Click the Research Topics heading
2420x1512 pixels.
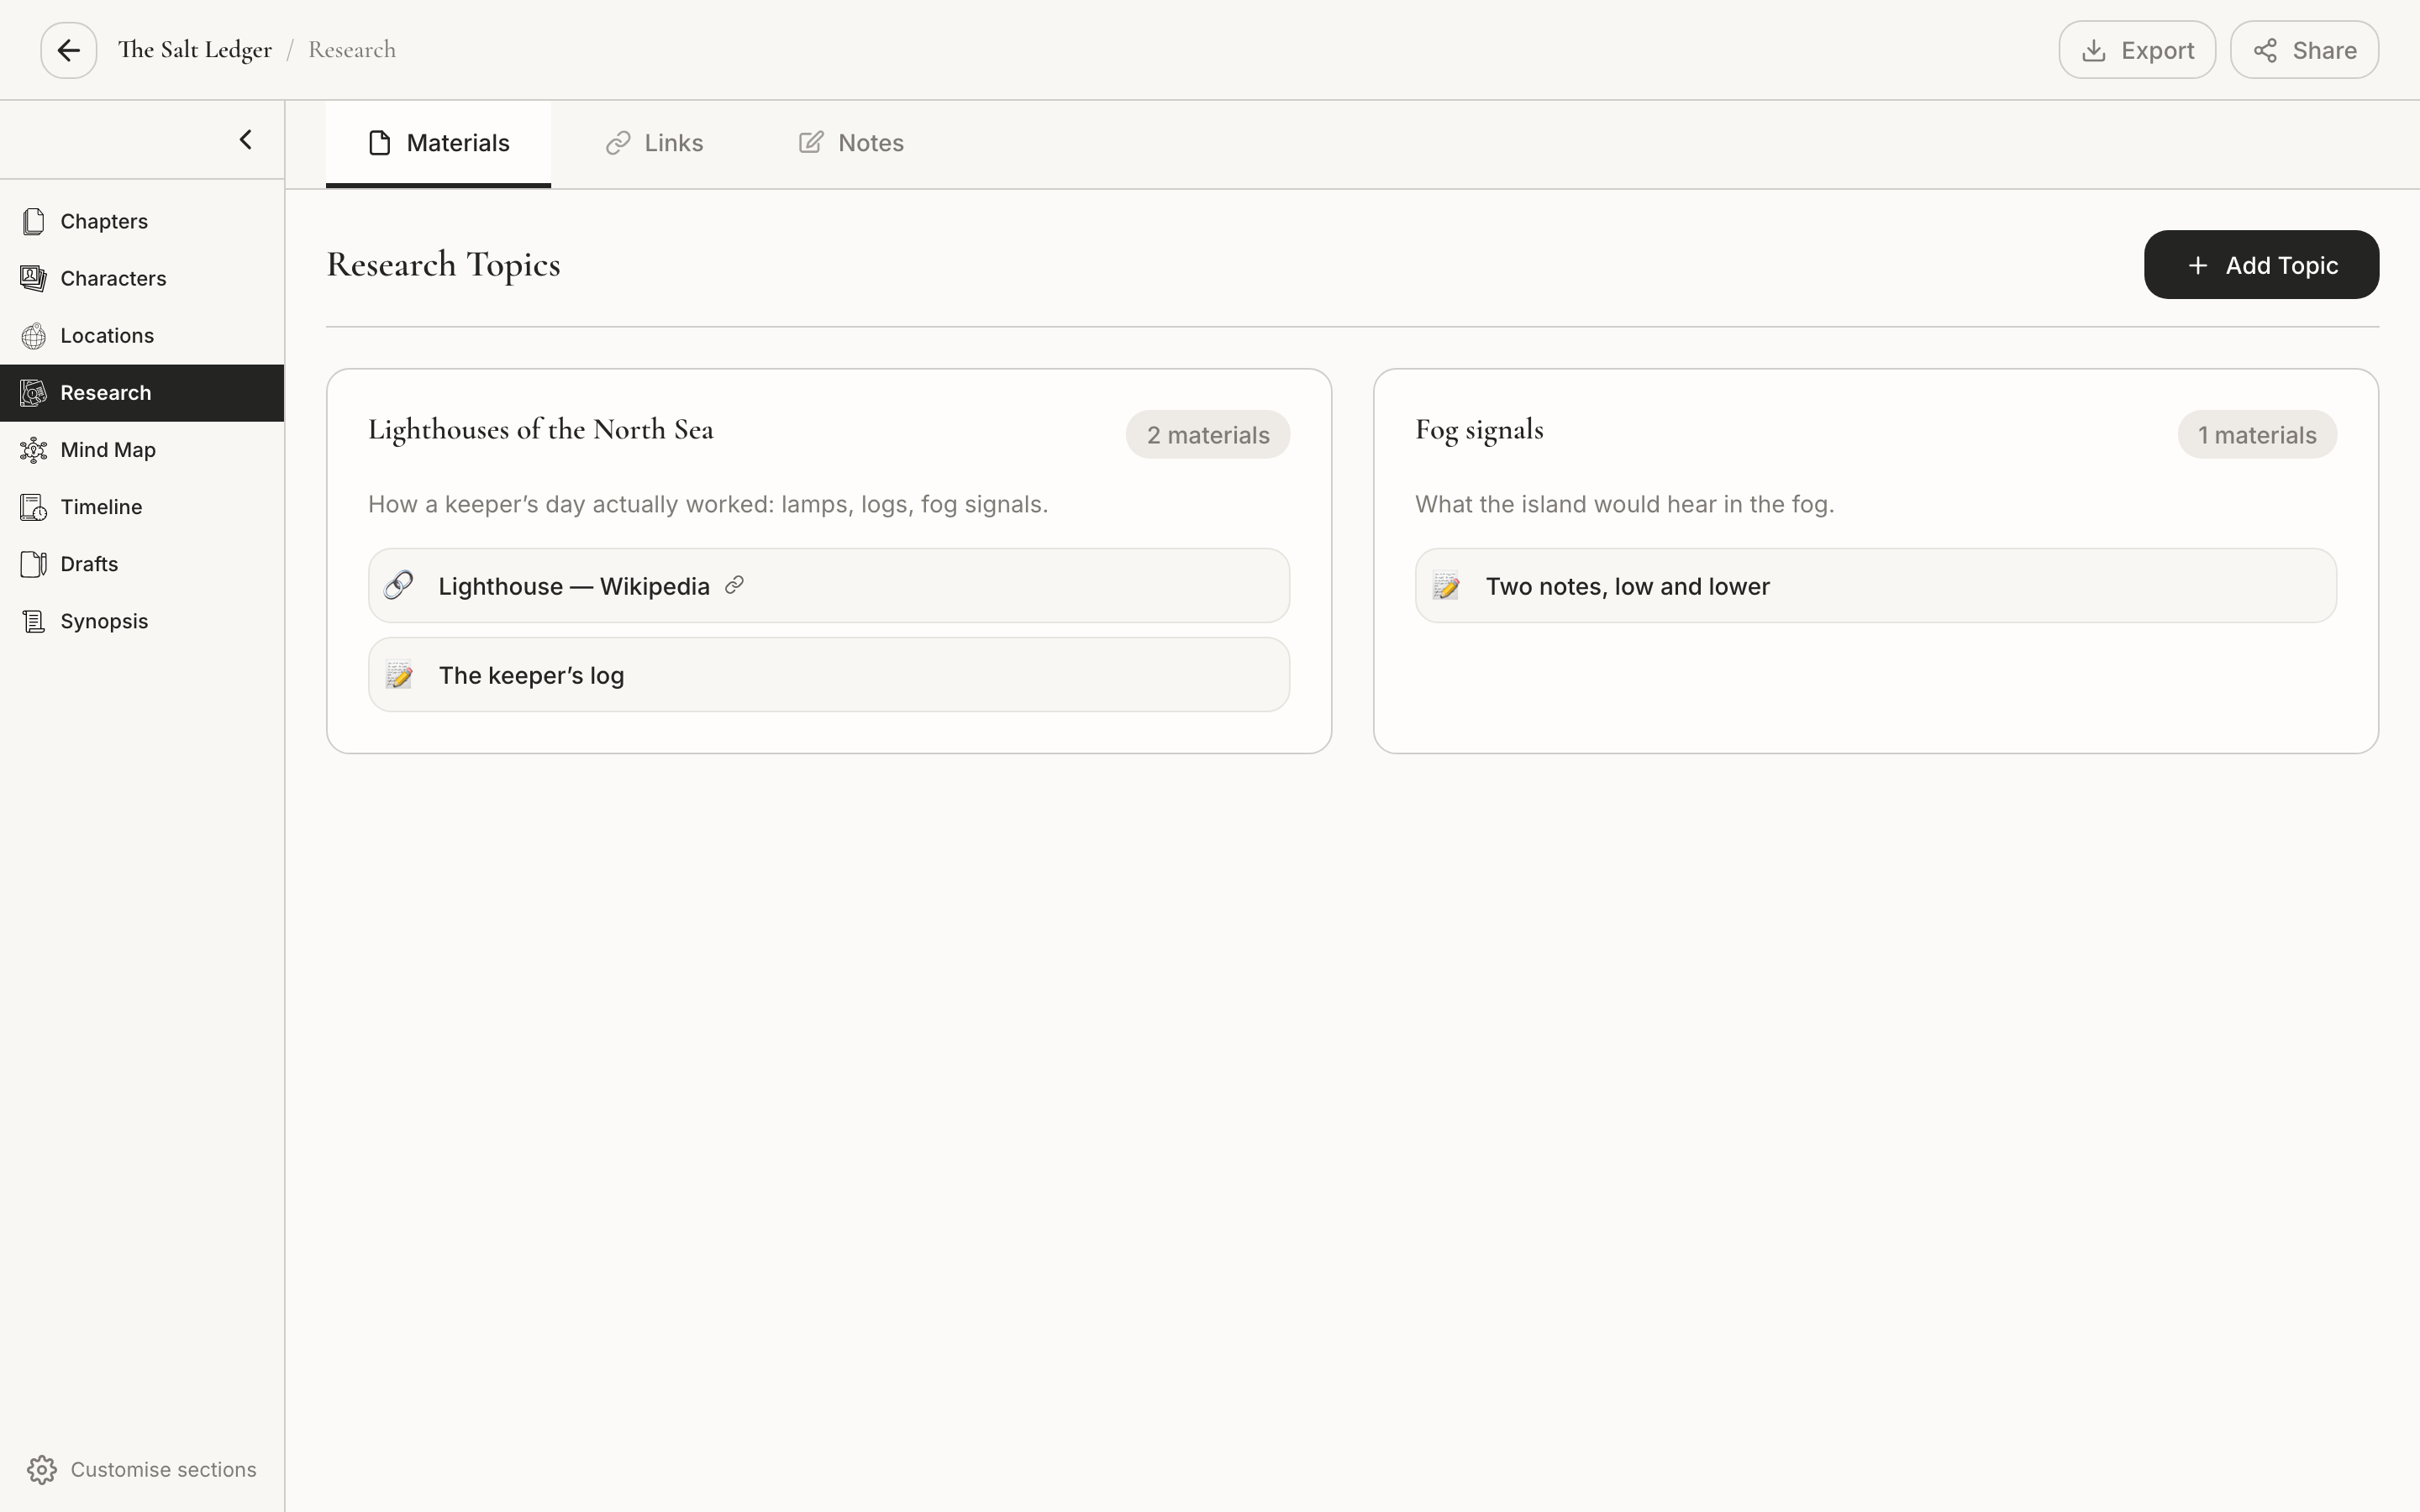pos(443,265)
